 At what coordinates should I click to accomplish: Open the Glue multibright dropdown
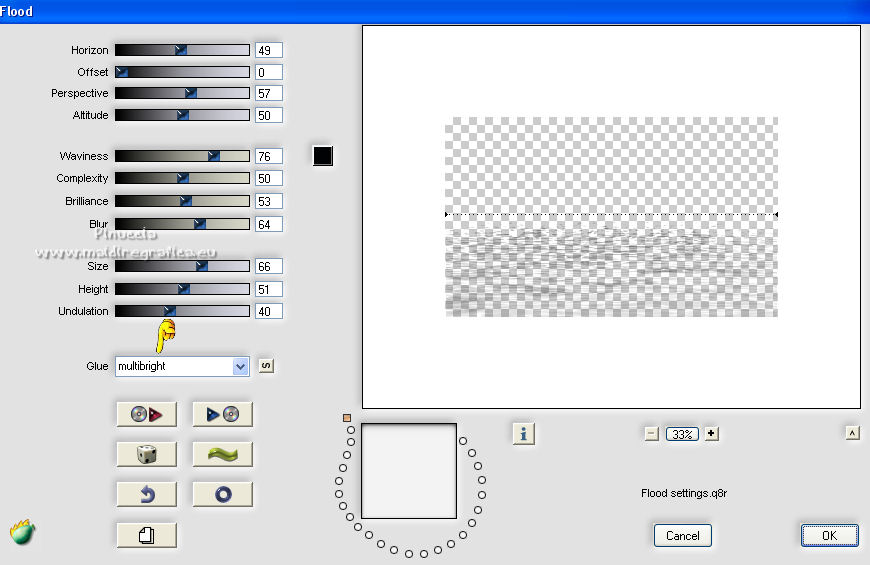[182, 366]
